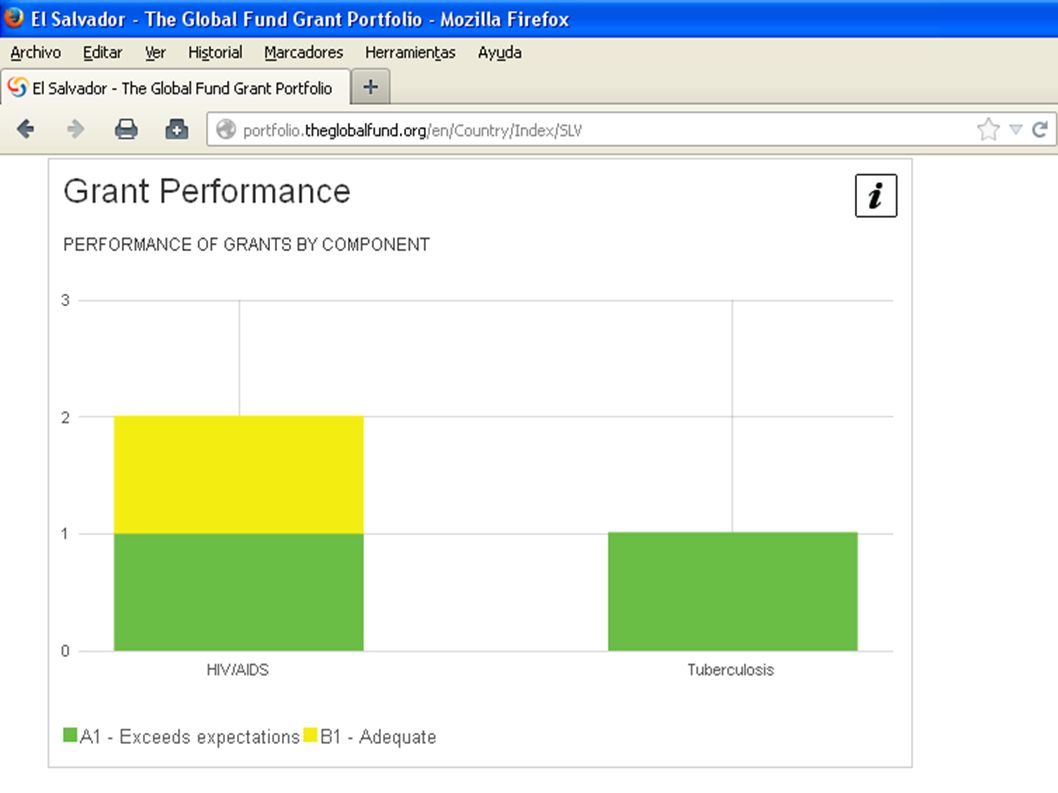The width and height of the screenshot is (1058, 793).
Task: Click the yellow B1 Adequate legend swatch
Action: click(310, 735)
